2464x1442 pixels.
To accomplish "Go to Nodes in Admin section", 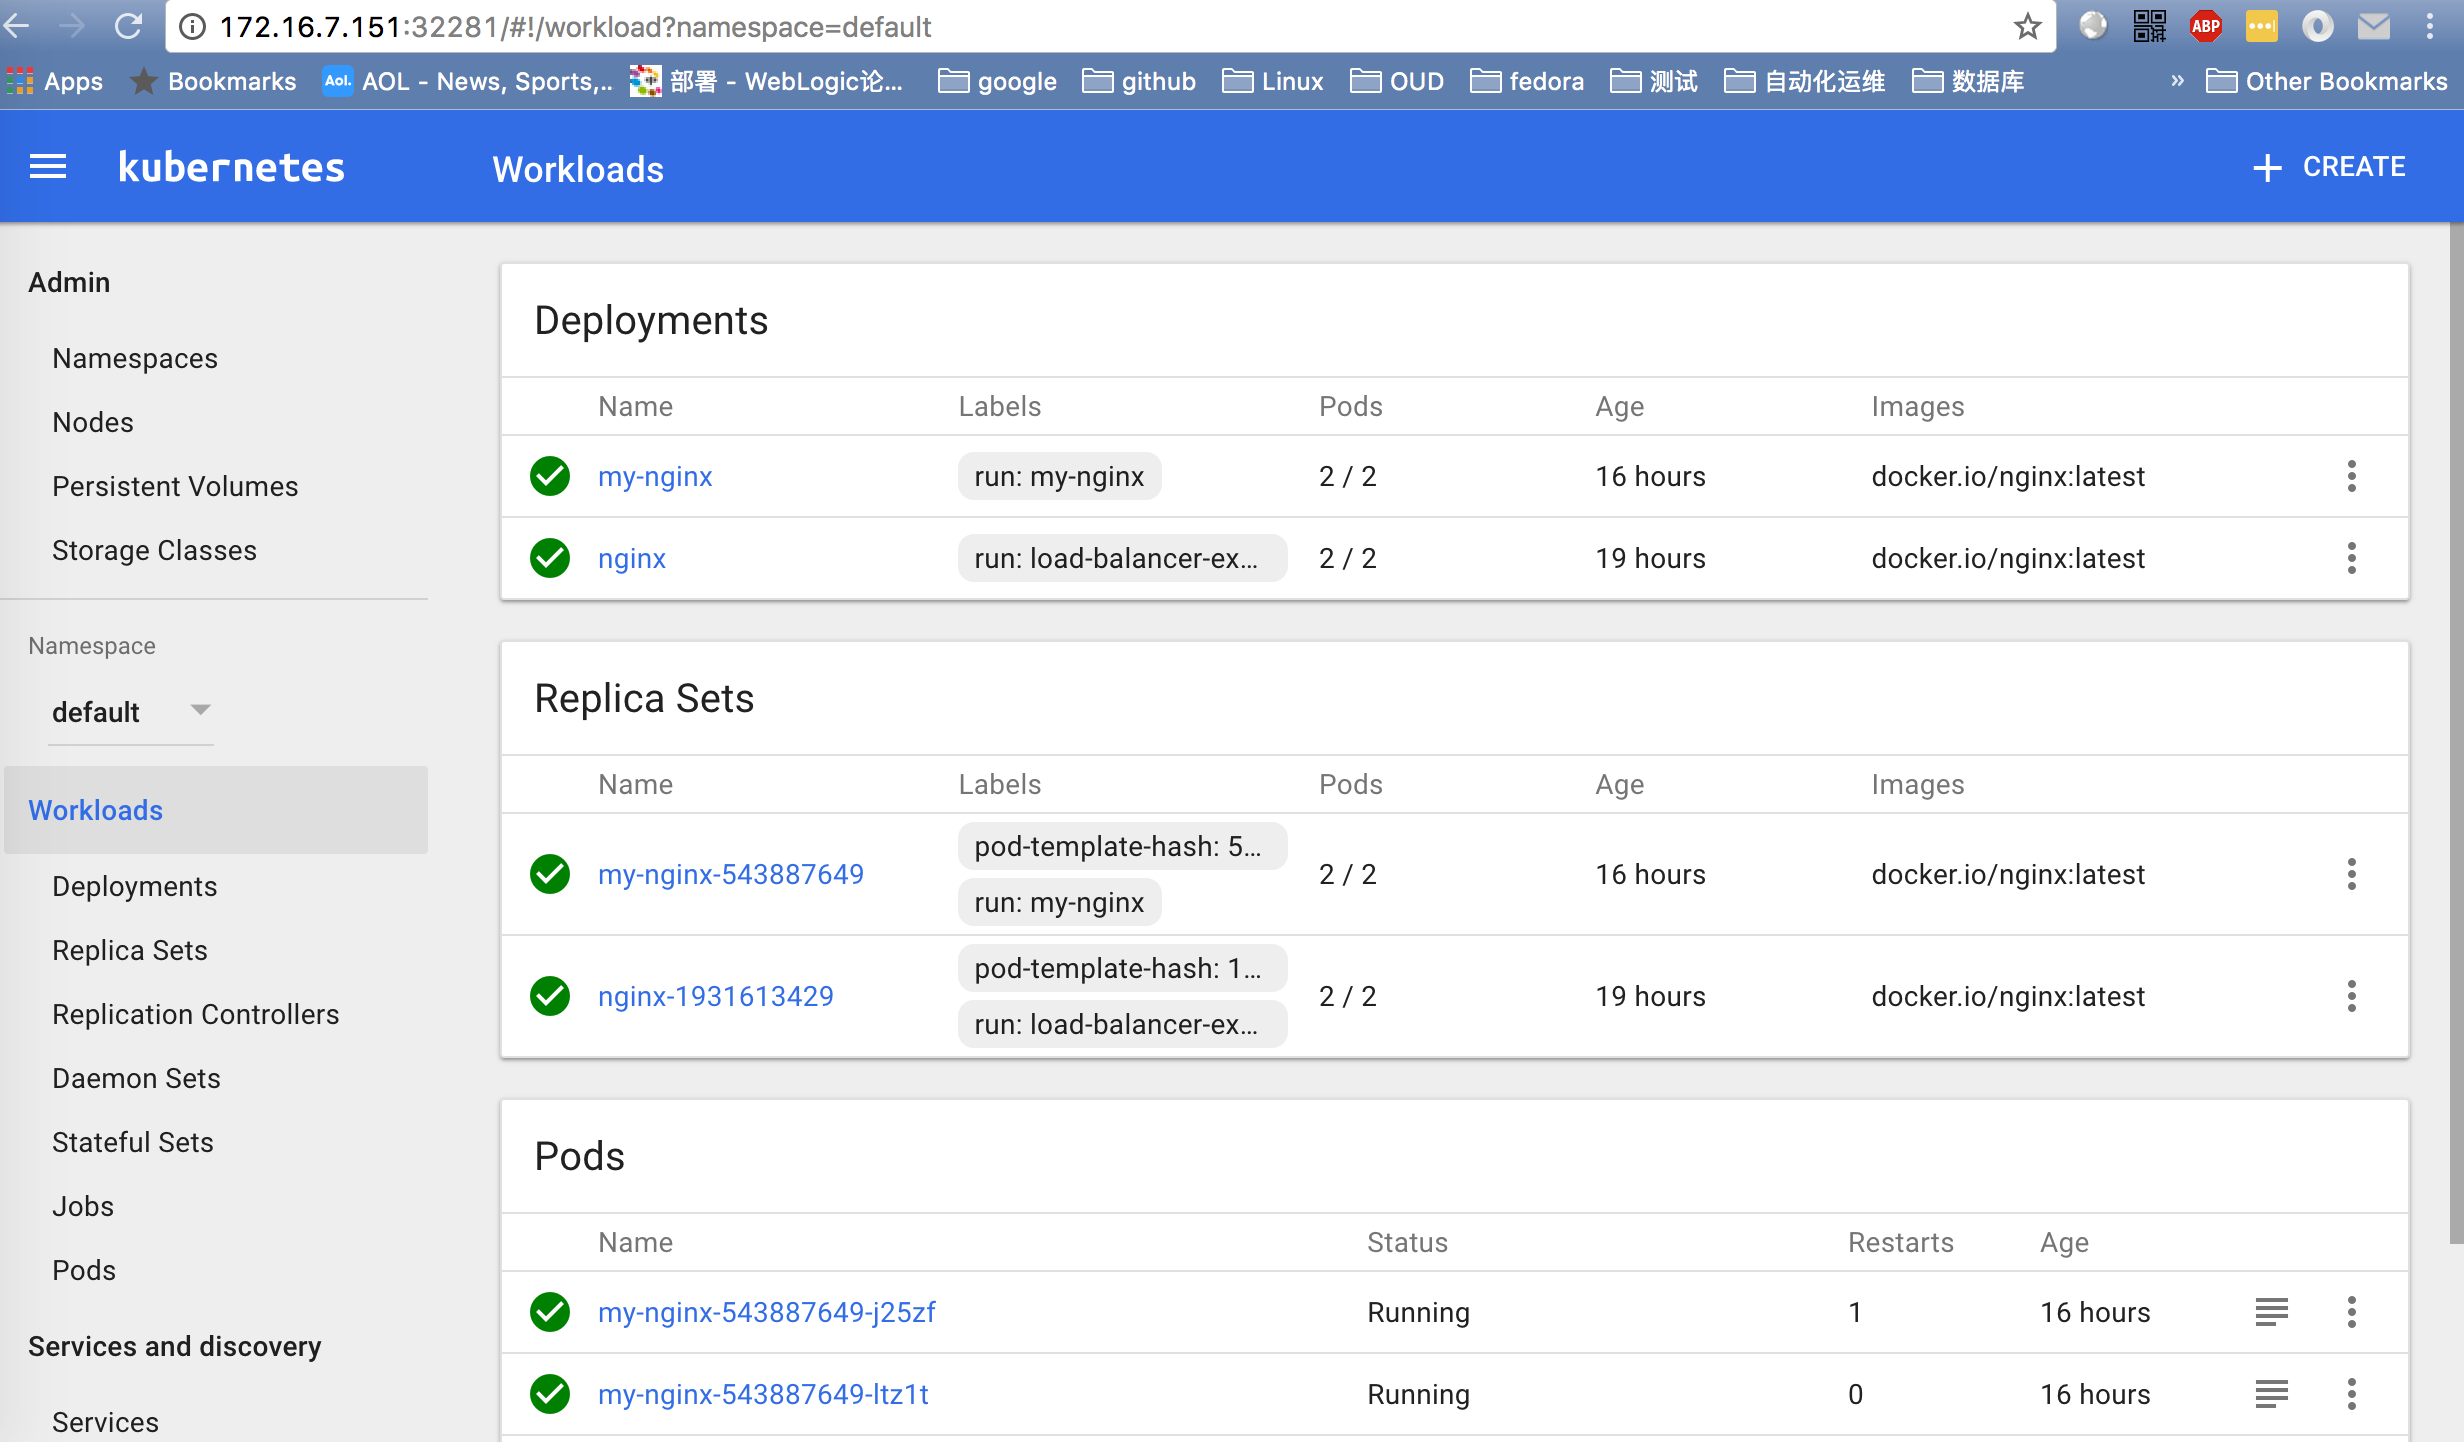I will click(93, 422).
